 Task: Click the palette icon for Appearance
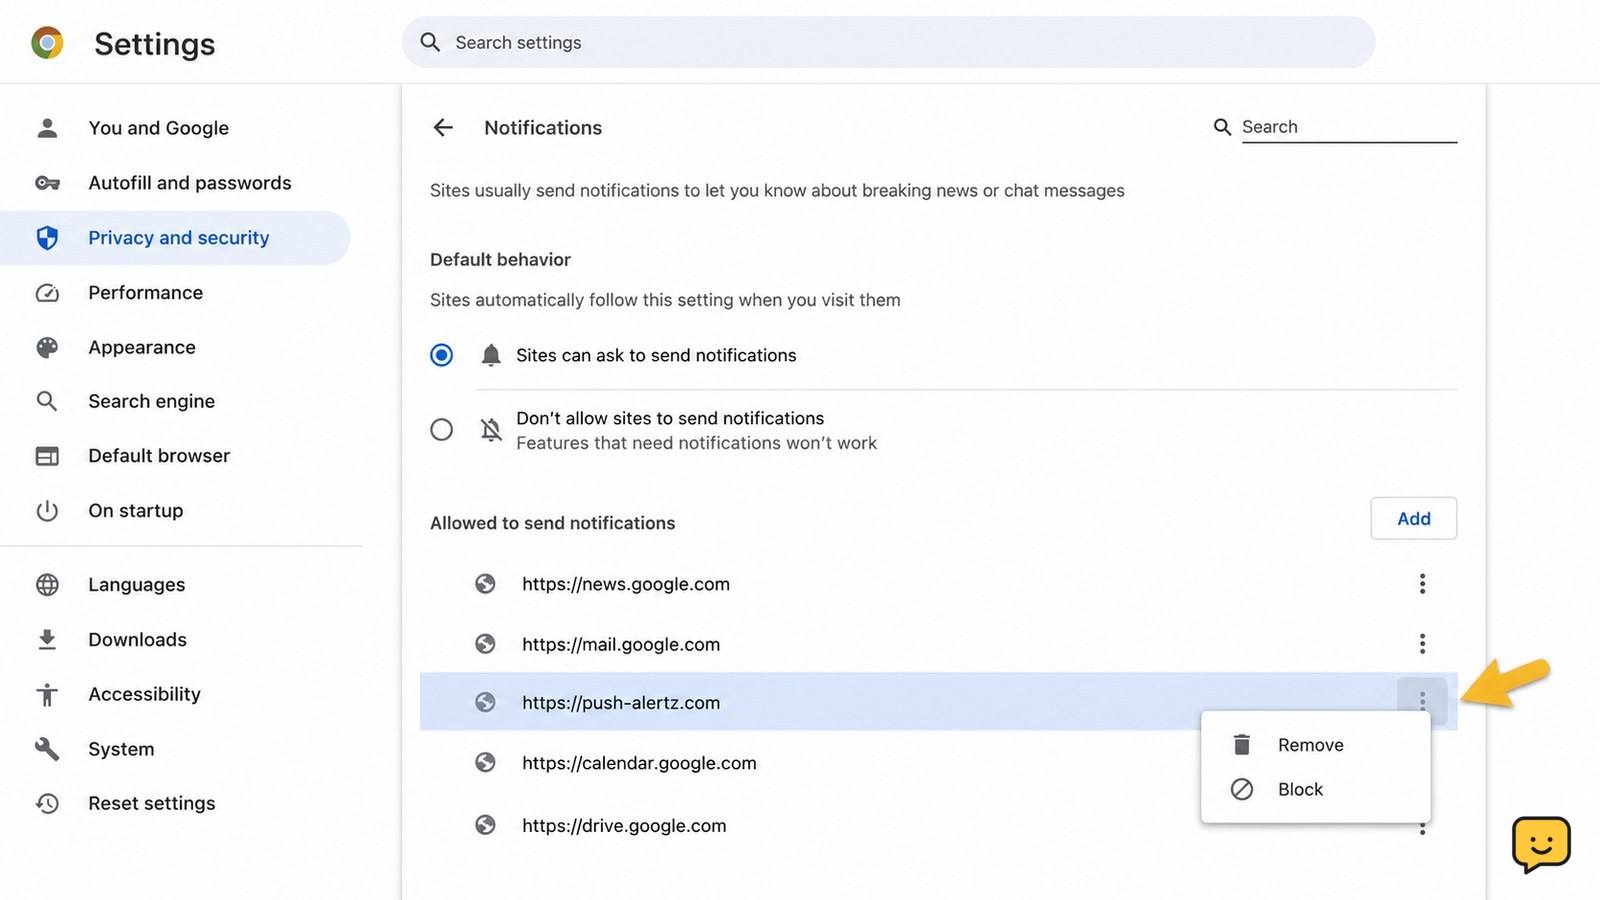(47, 347)
